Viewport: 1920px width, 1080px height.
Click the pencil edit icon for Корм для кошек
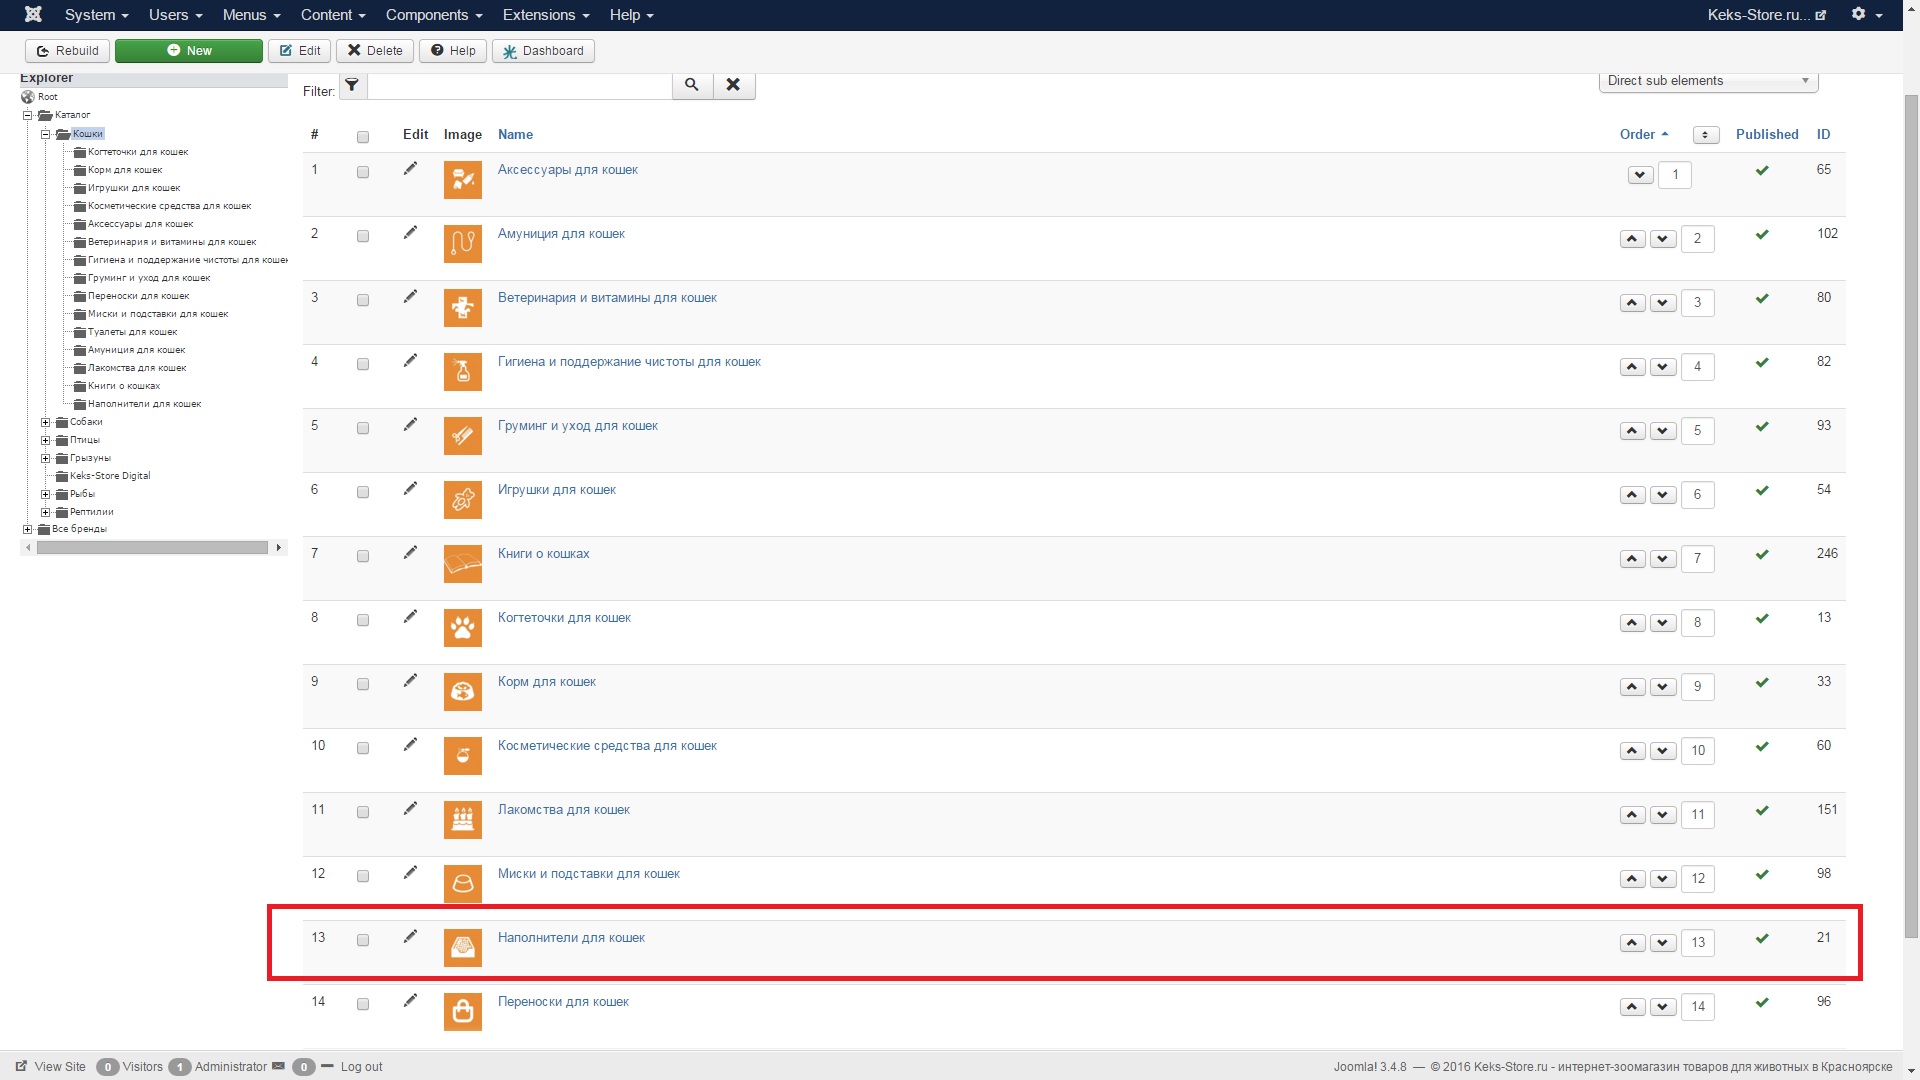pyautogui.click(x=410, y=681)
